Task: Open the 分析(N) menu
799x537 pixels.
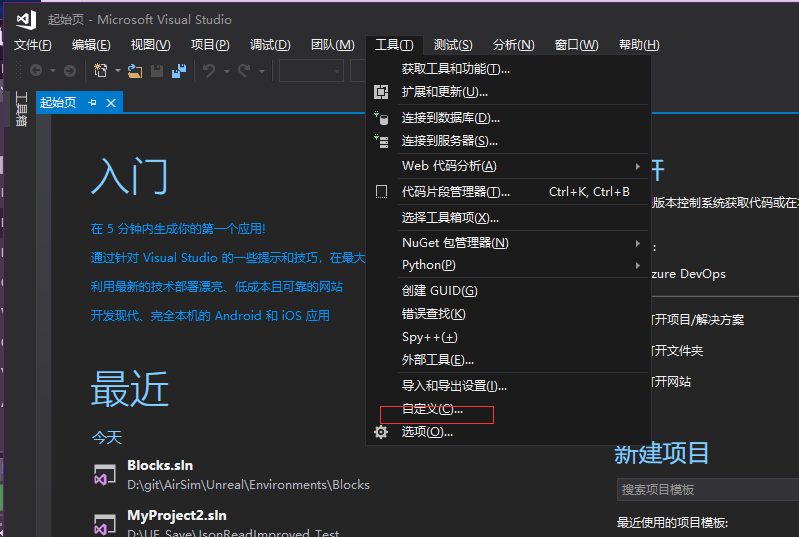Action: tap(513, 45)
